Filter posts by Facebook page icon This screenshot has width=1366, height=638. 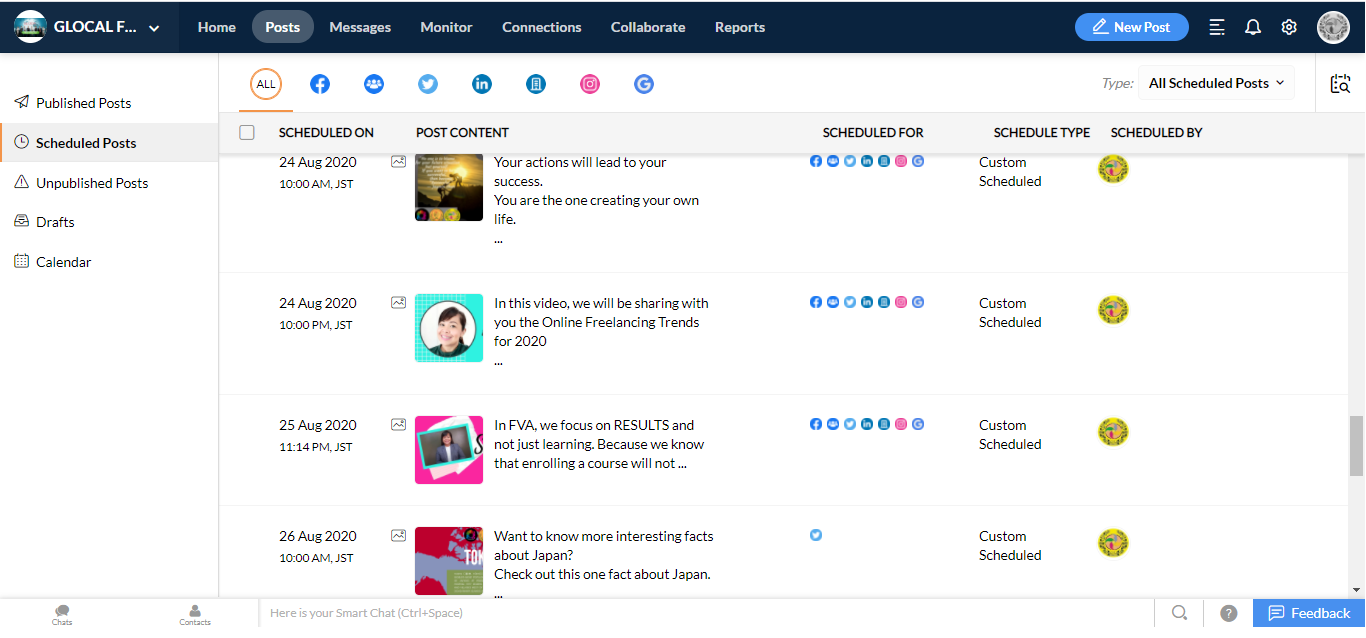click(320, 84)
